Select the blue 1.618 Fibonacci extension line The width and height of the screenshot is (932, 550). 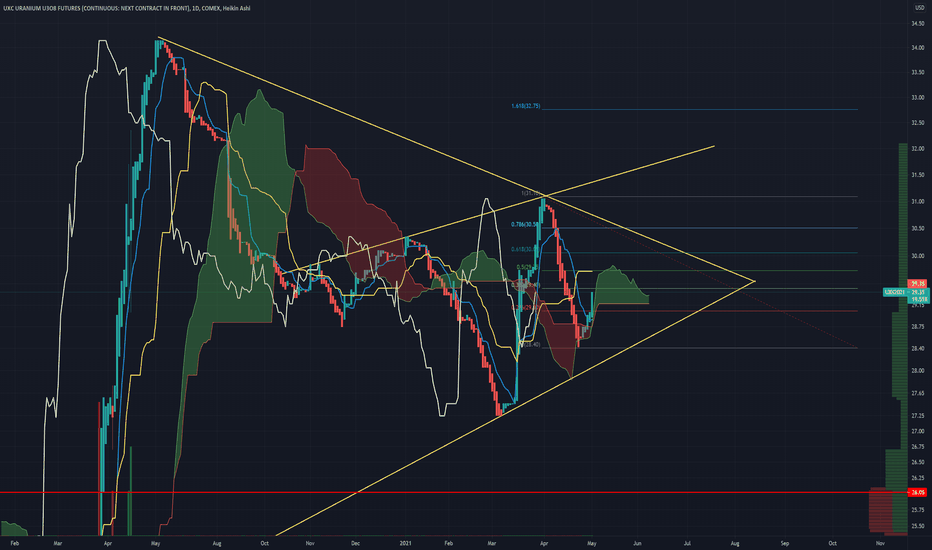pyautogui.click(x=700, y=109)
